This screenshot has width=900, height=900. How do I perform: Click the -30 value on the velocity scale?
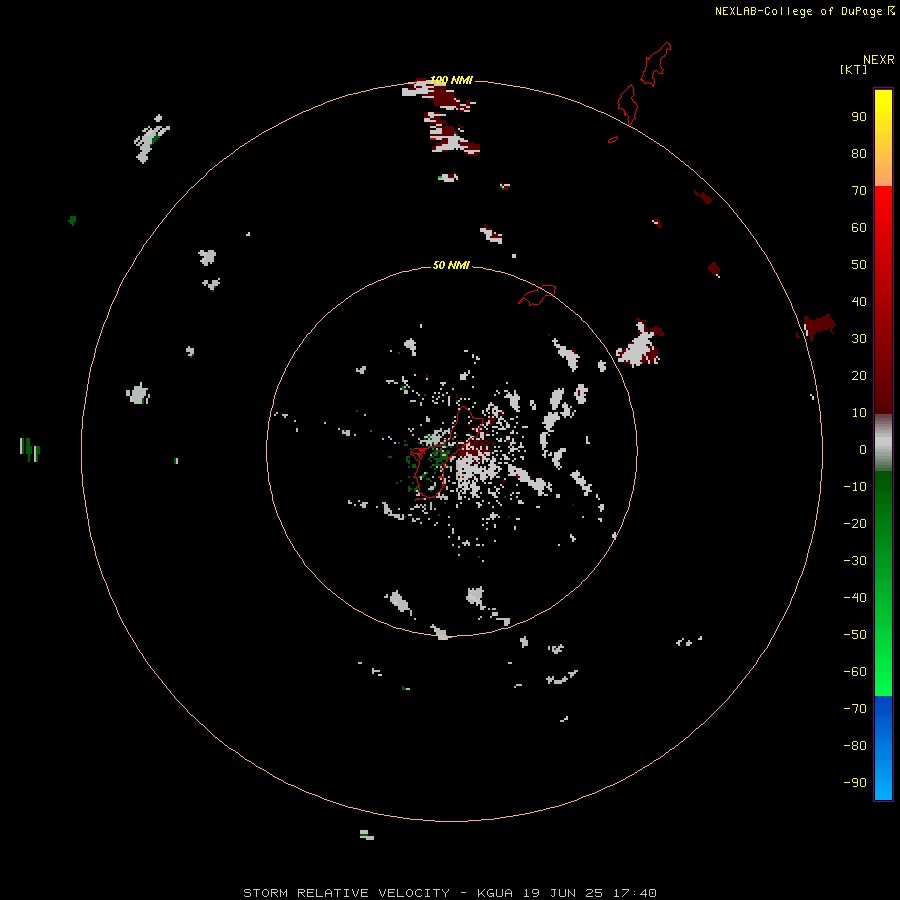pyautogui.click(x=855, y=561)
